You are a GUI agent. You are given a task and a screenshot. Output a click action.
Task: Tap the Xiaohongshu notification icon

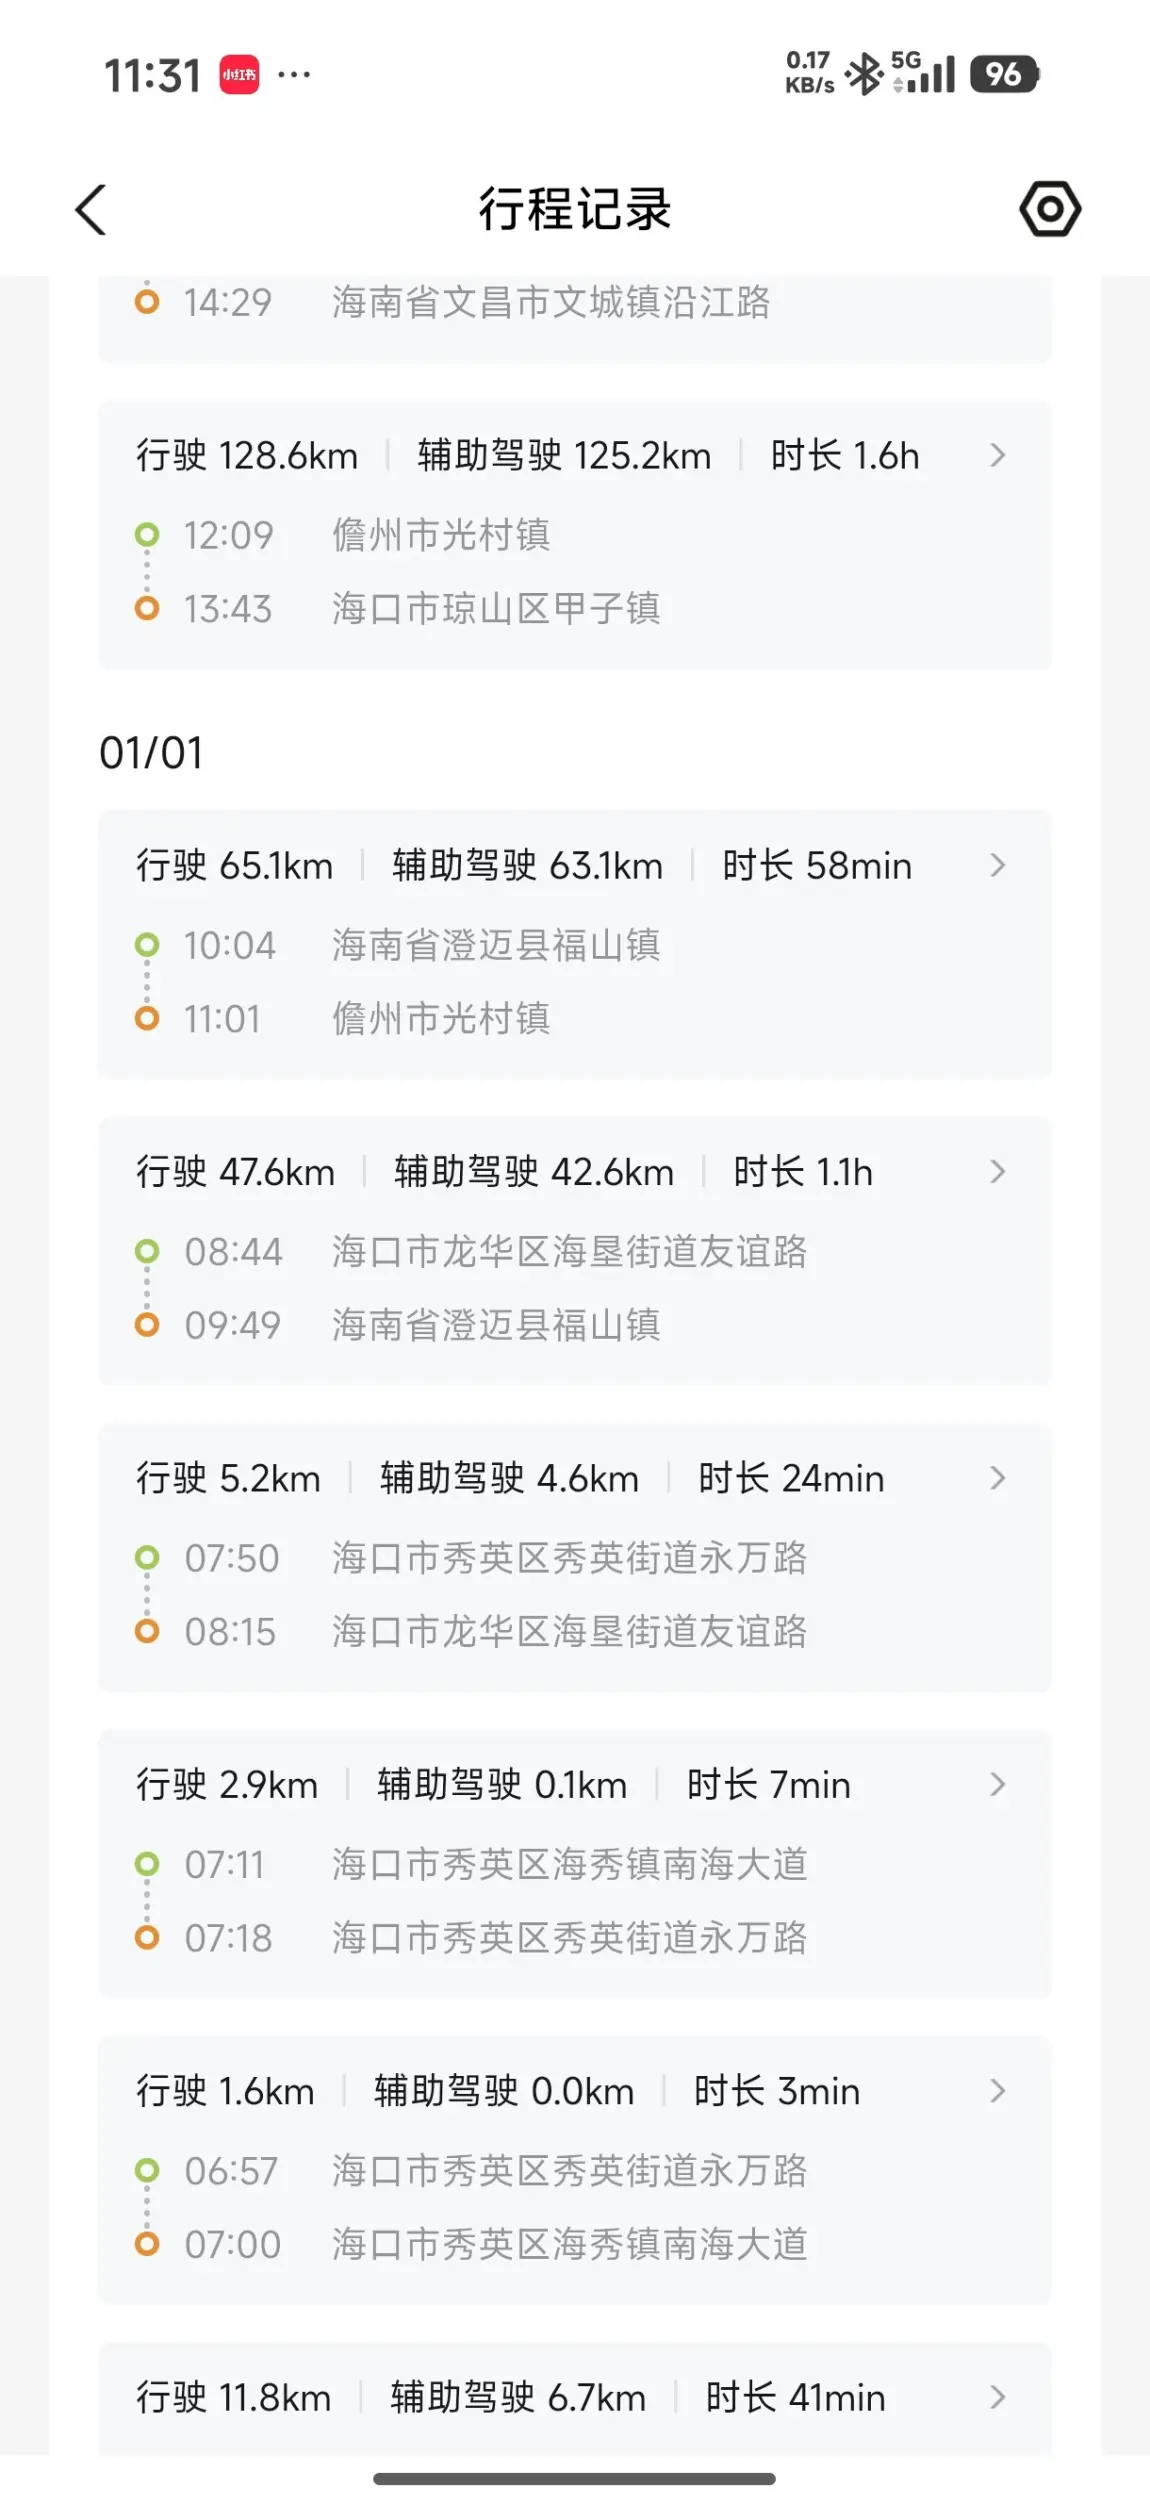(x=239, y=75)
